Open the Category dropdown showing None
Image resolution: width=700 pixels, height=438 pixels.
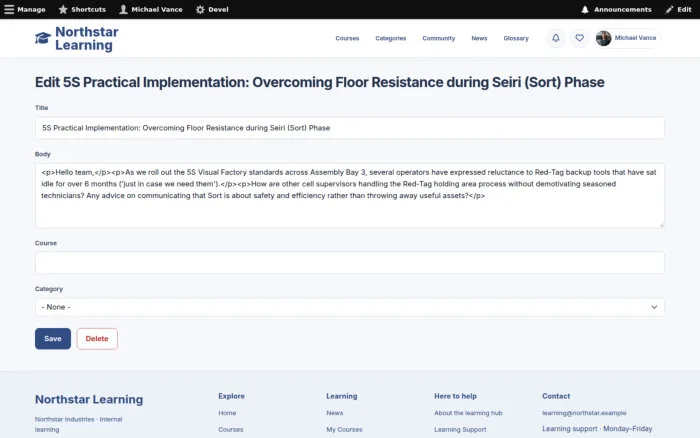pos(350,307)
